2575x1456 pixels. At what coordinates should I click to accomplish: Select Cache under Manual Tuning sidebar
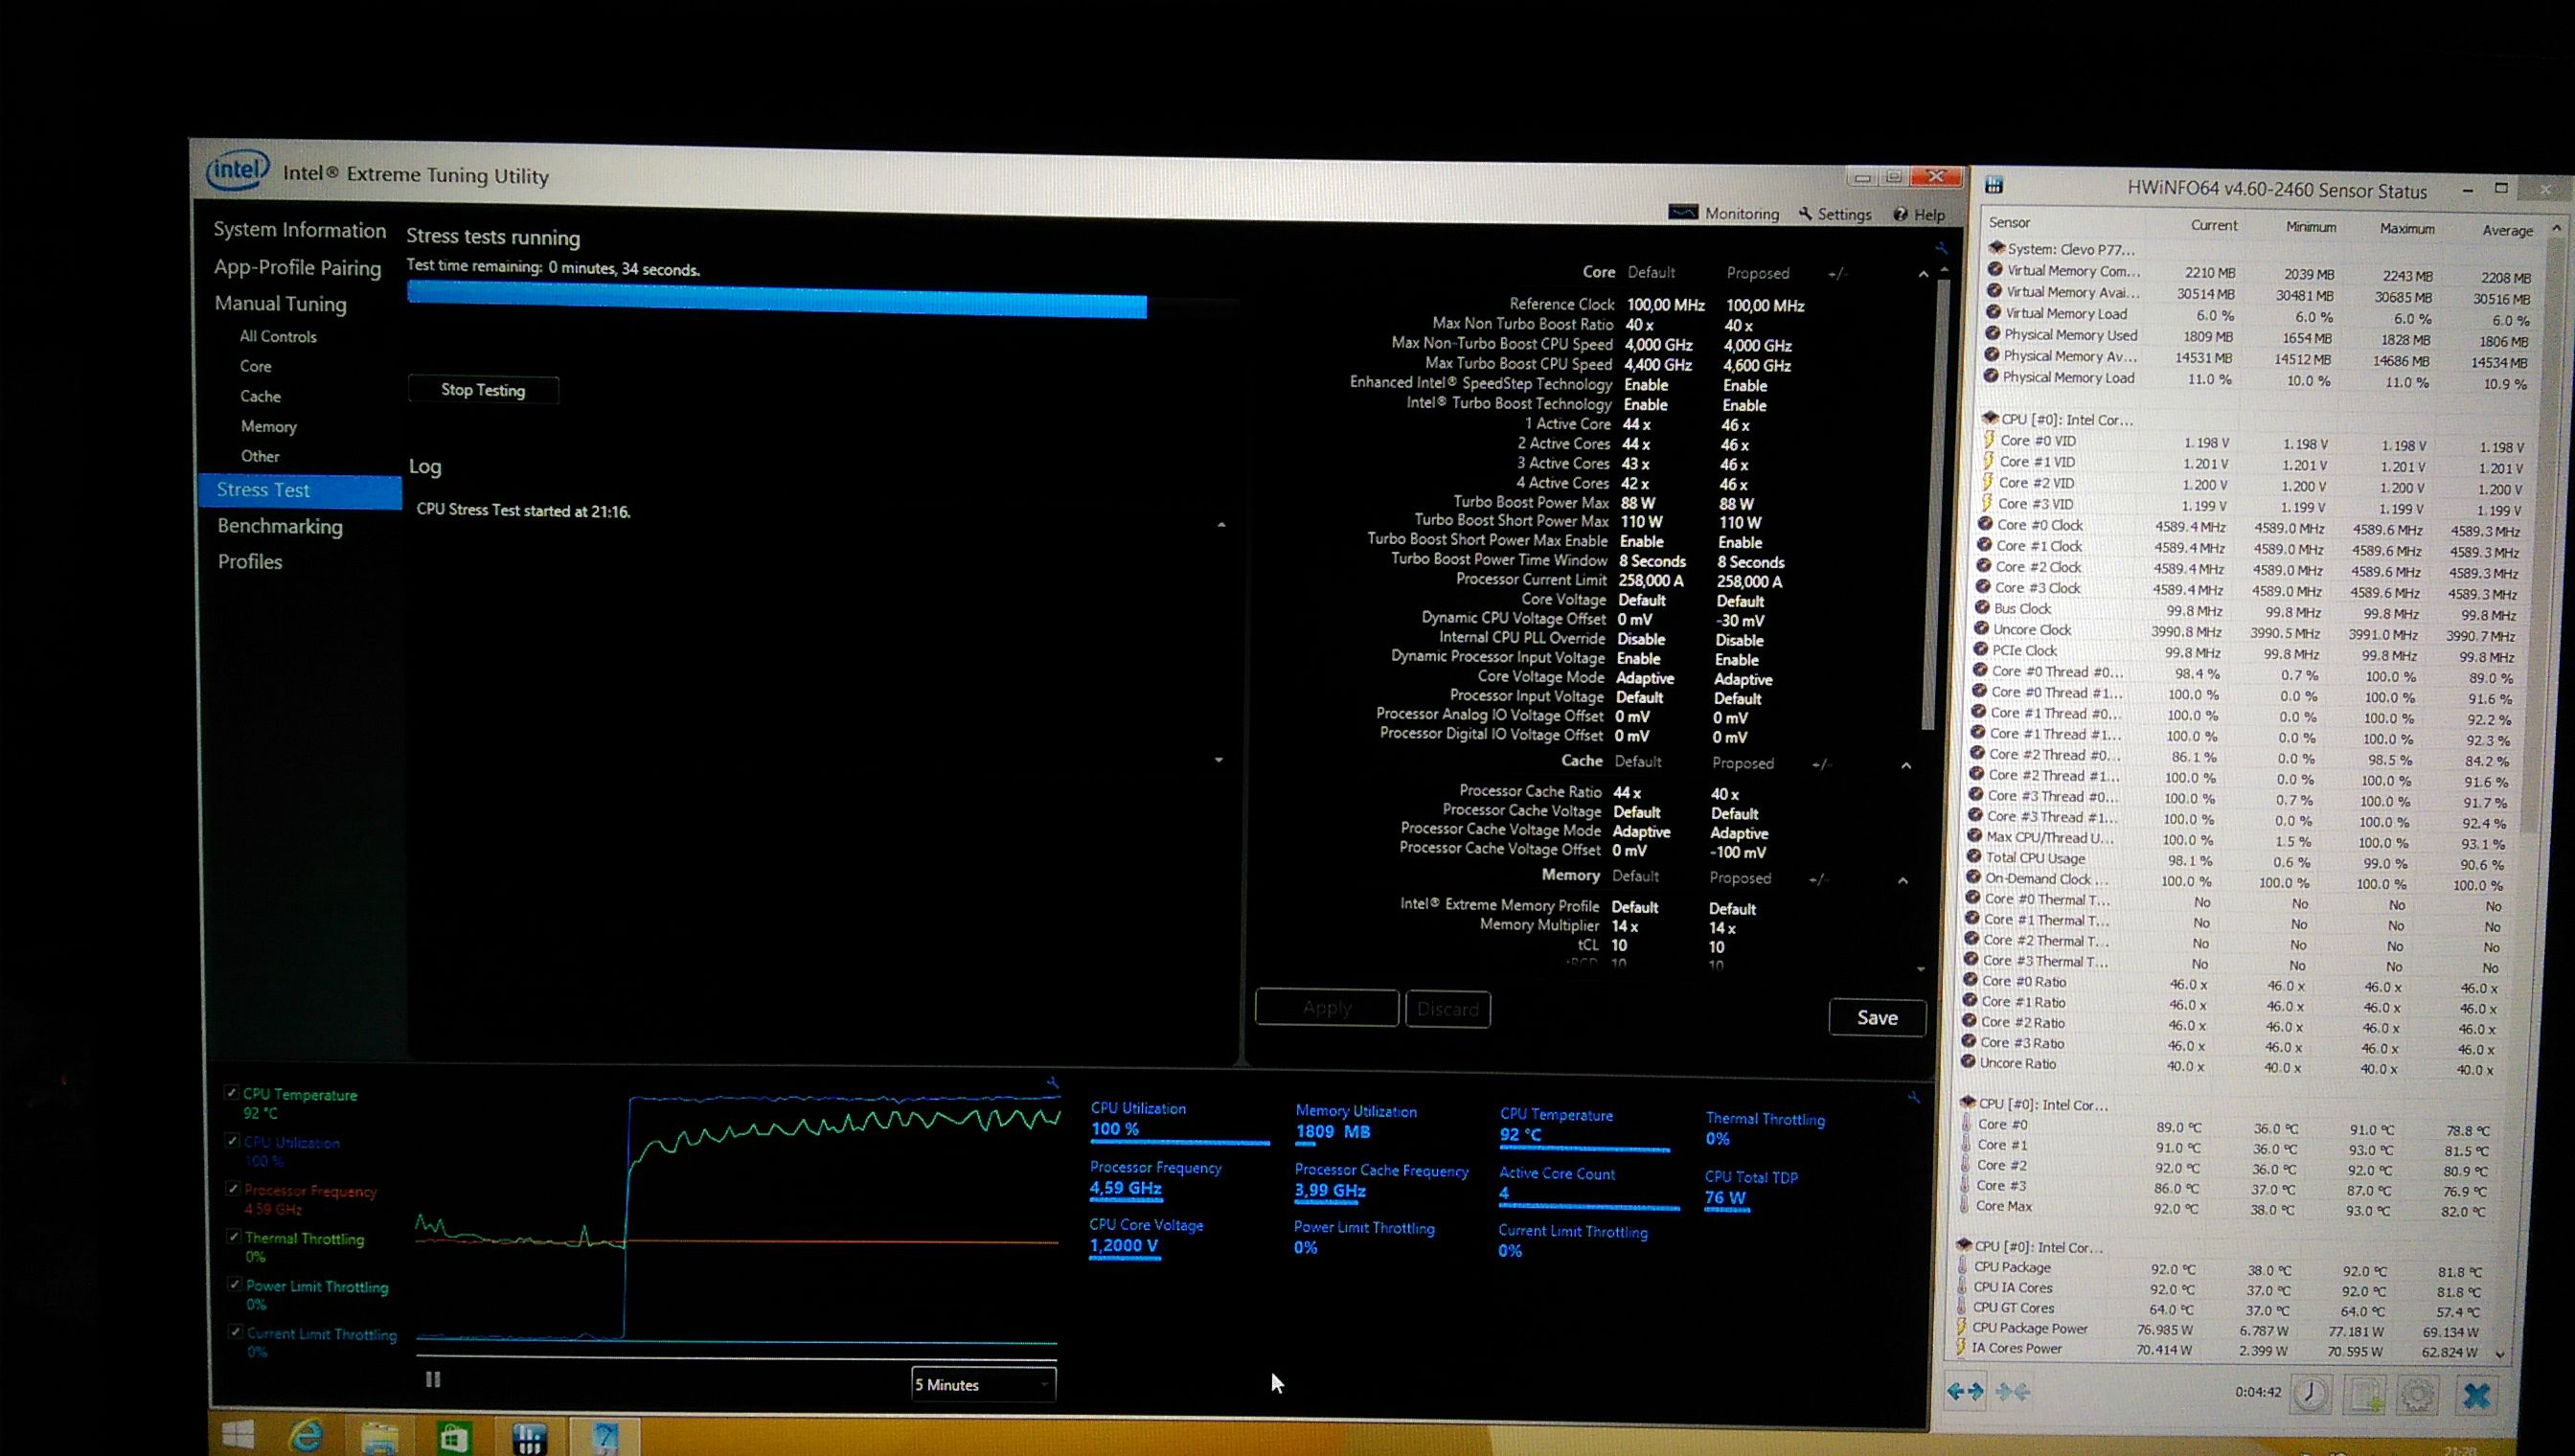click(x=260, y=396)
